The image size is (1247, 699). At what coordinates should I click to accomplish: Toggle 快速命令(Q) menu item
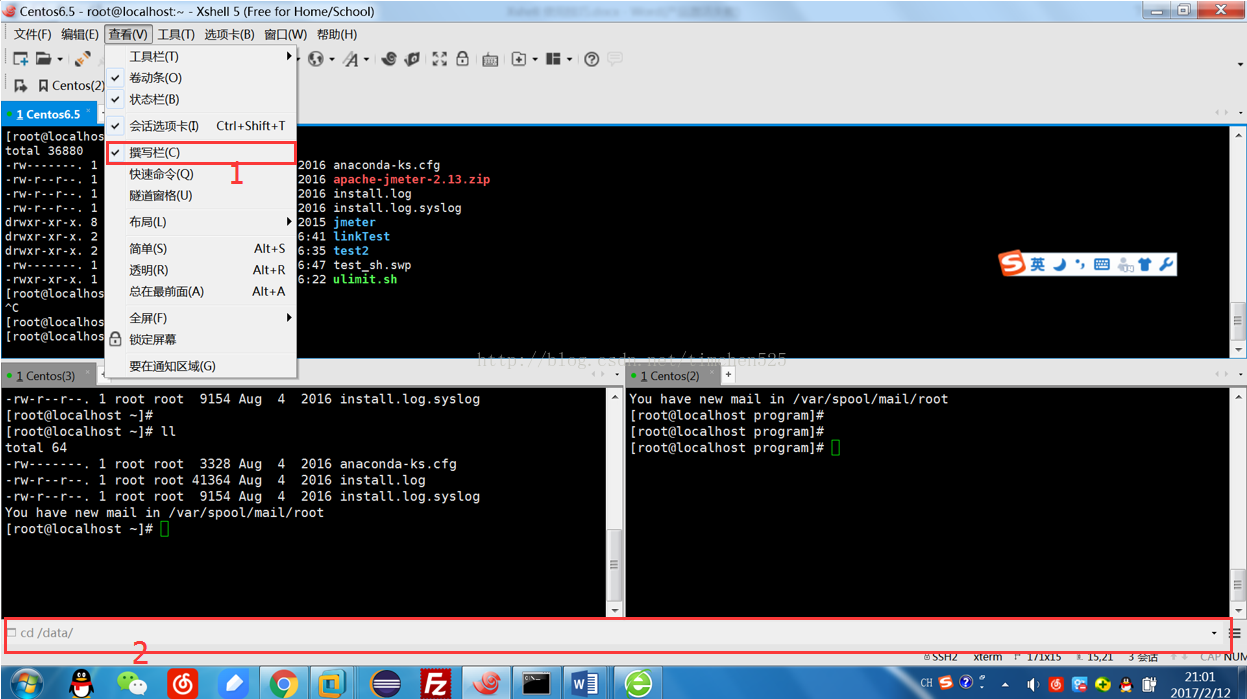pyautogui.click(x=201, y=174)
